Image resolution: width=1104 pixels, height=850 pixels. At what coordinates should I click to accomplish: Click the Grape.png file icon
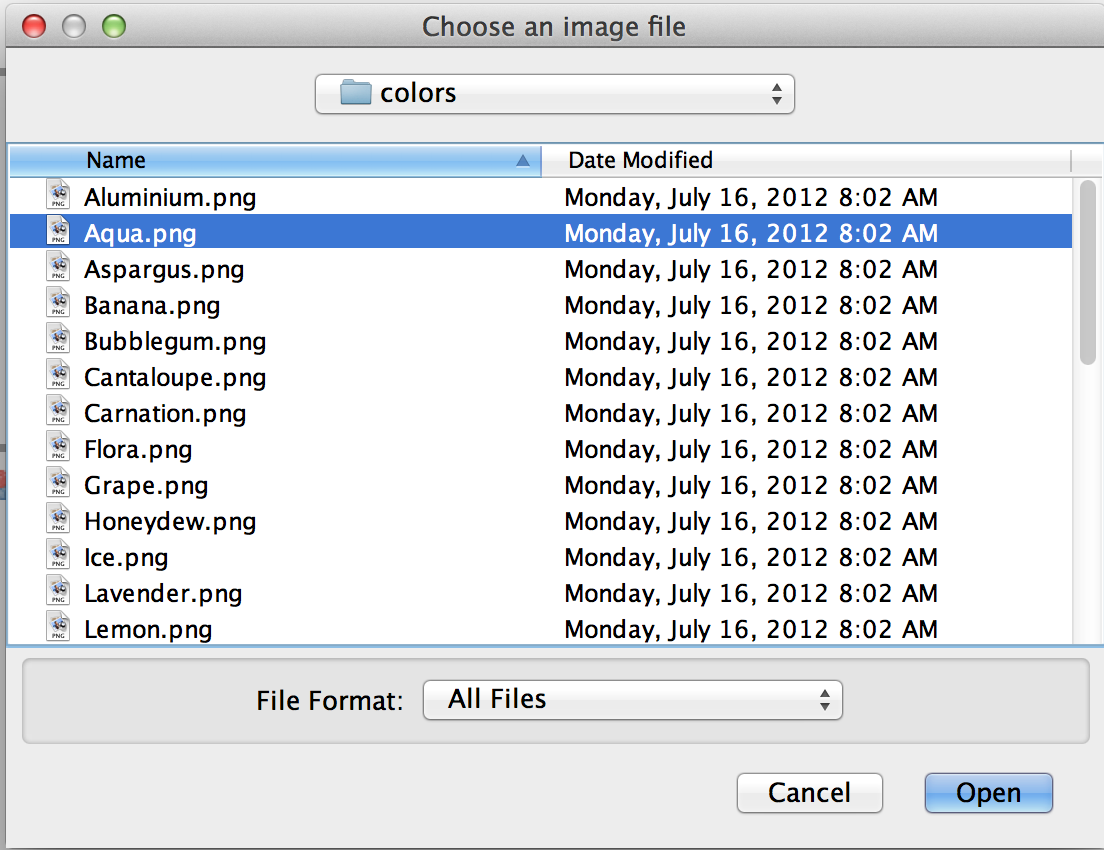[59, 485]
